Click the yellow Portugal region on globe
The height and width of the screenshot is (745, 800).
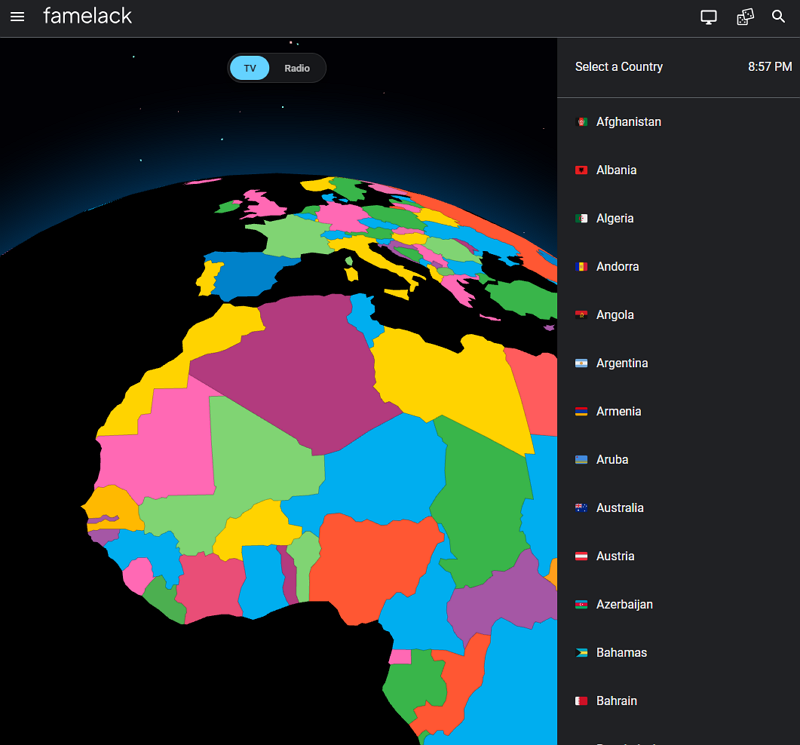[x=208, y=278]
